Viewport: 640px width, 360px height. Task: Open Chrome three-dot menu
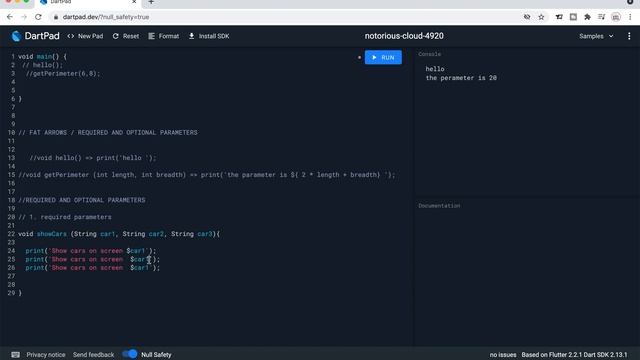[630, 17]
